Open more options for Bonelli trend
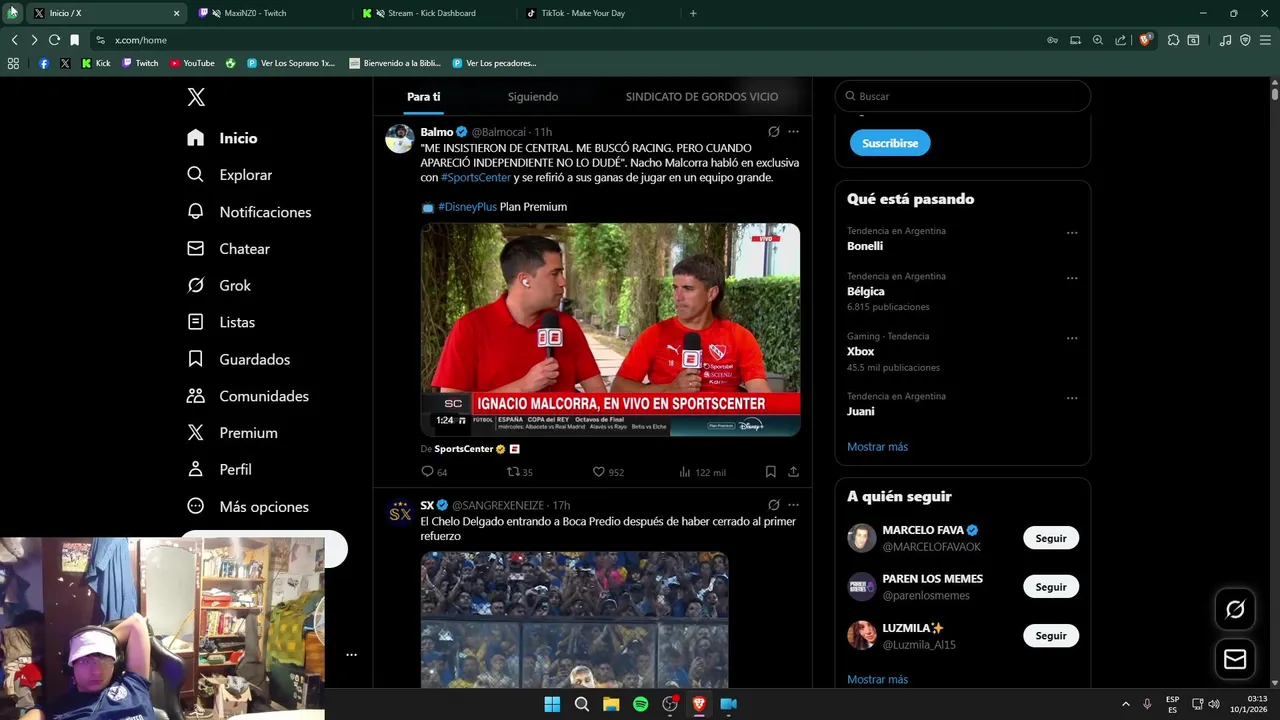 point(1072,233)
